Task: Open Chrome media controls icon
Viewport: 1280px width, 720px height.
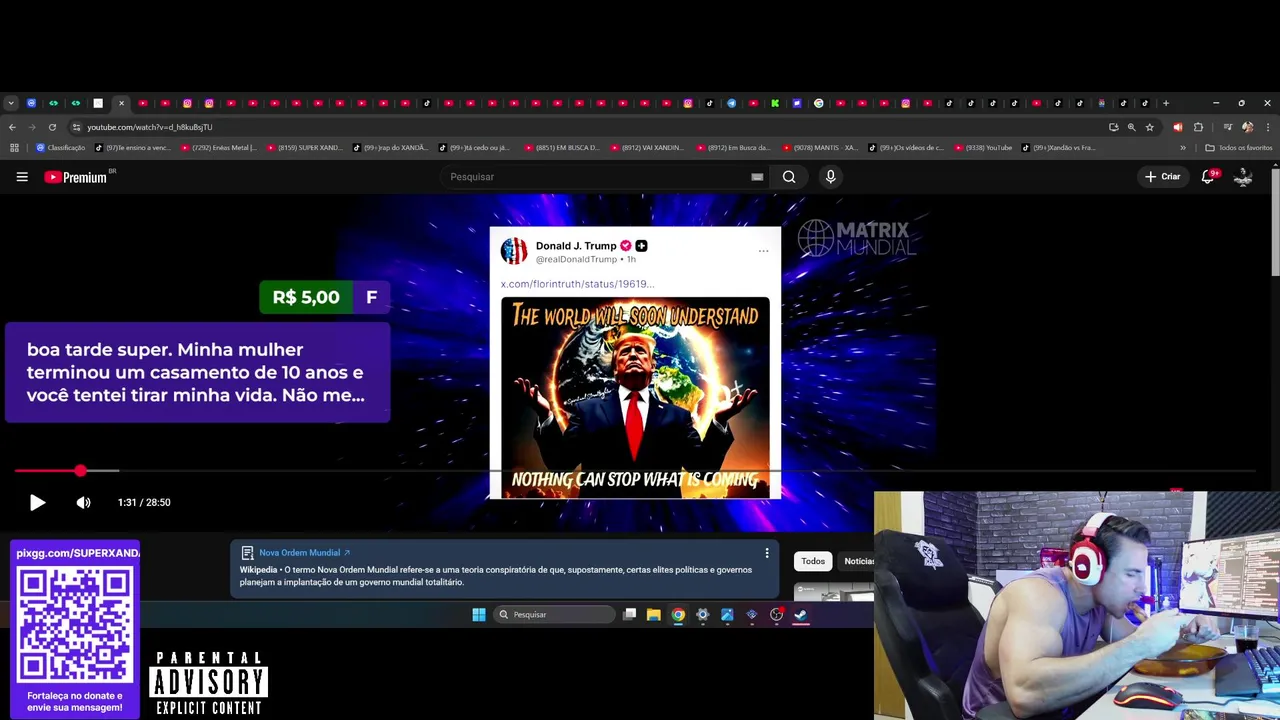Action: coord(1228,127)
